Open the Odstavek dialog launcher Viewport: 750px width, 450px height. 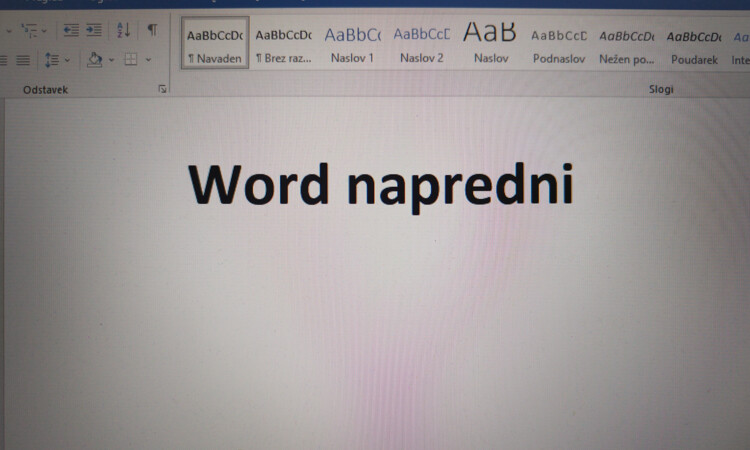click(163, 89)
